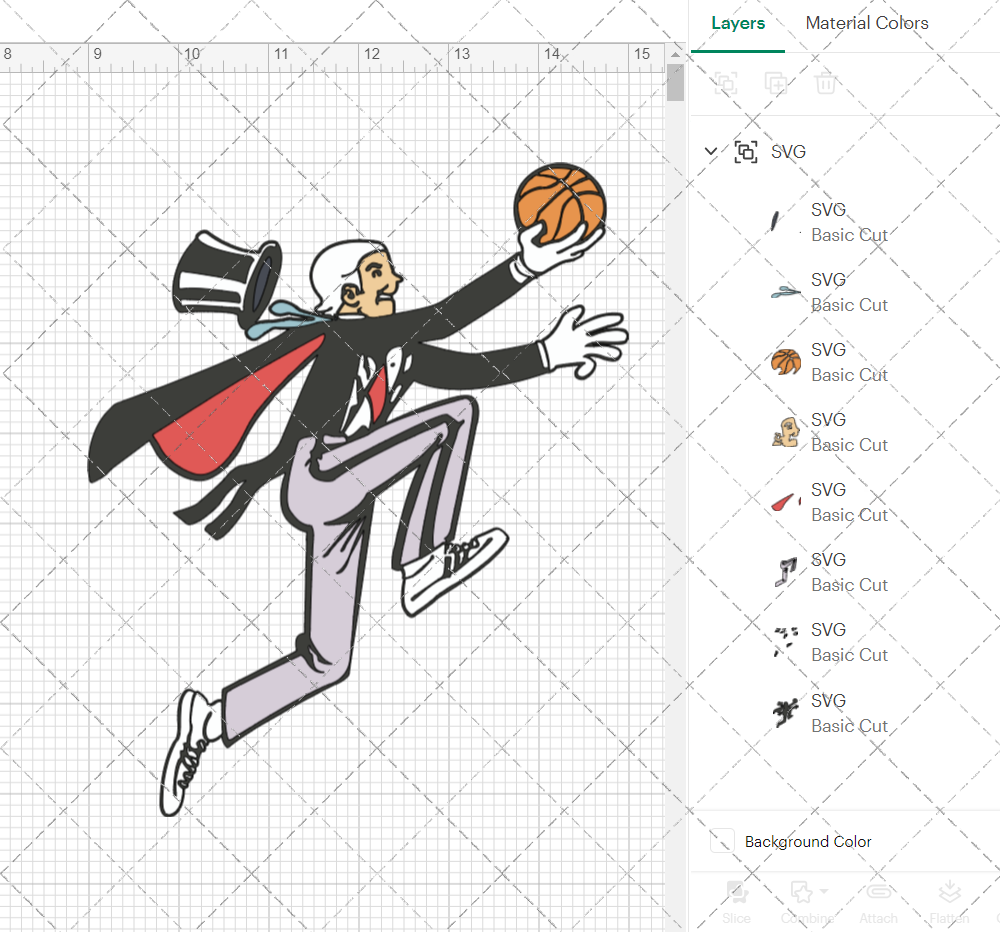Screen dimensions: 1000x932
Task: Click the canvas scrollbar up arrow
Action: (675, 55)
